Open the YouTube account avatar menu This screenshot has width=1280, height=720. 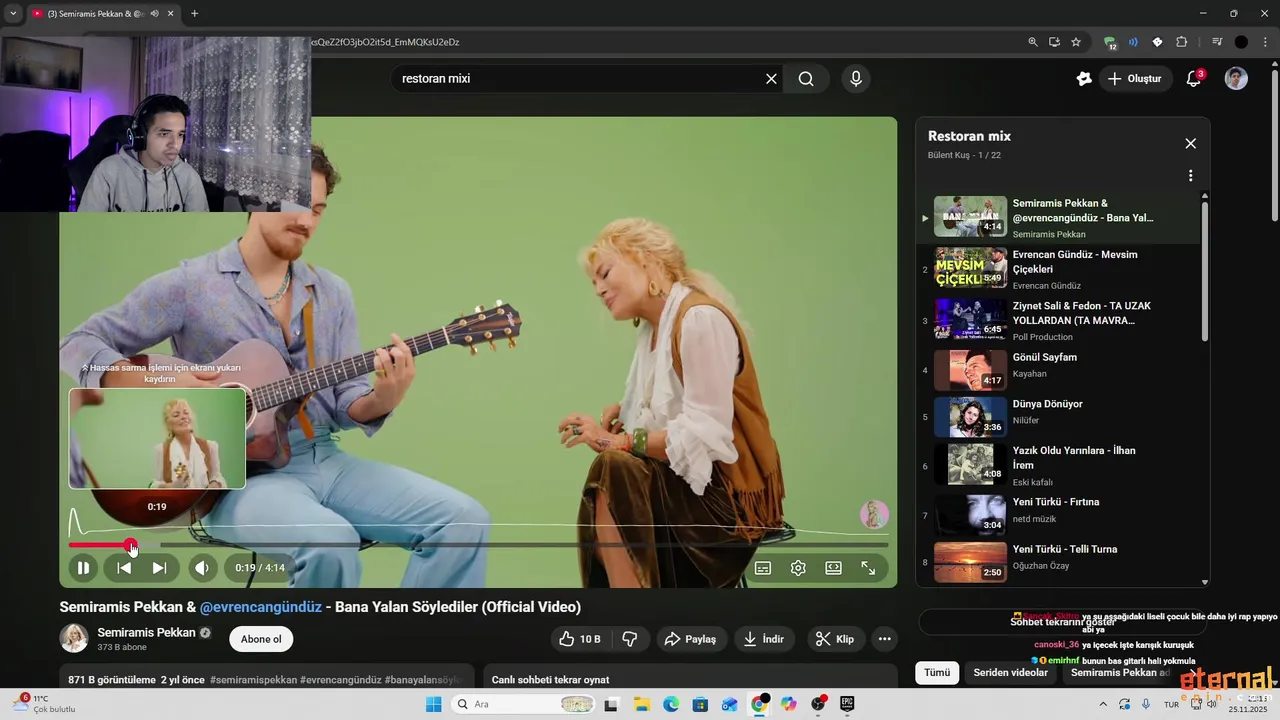click(1236, 78)
